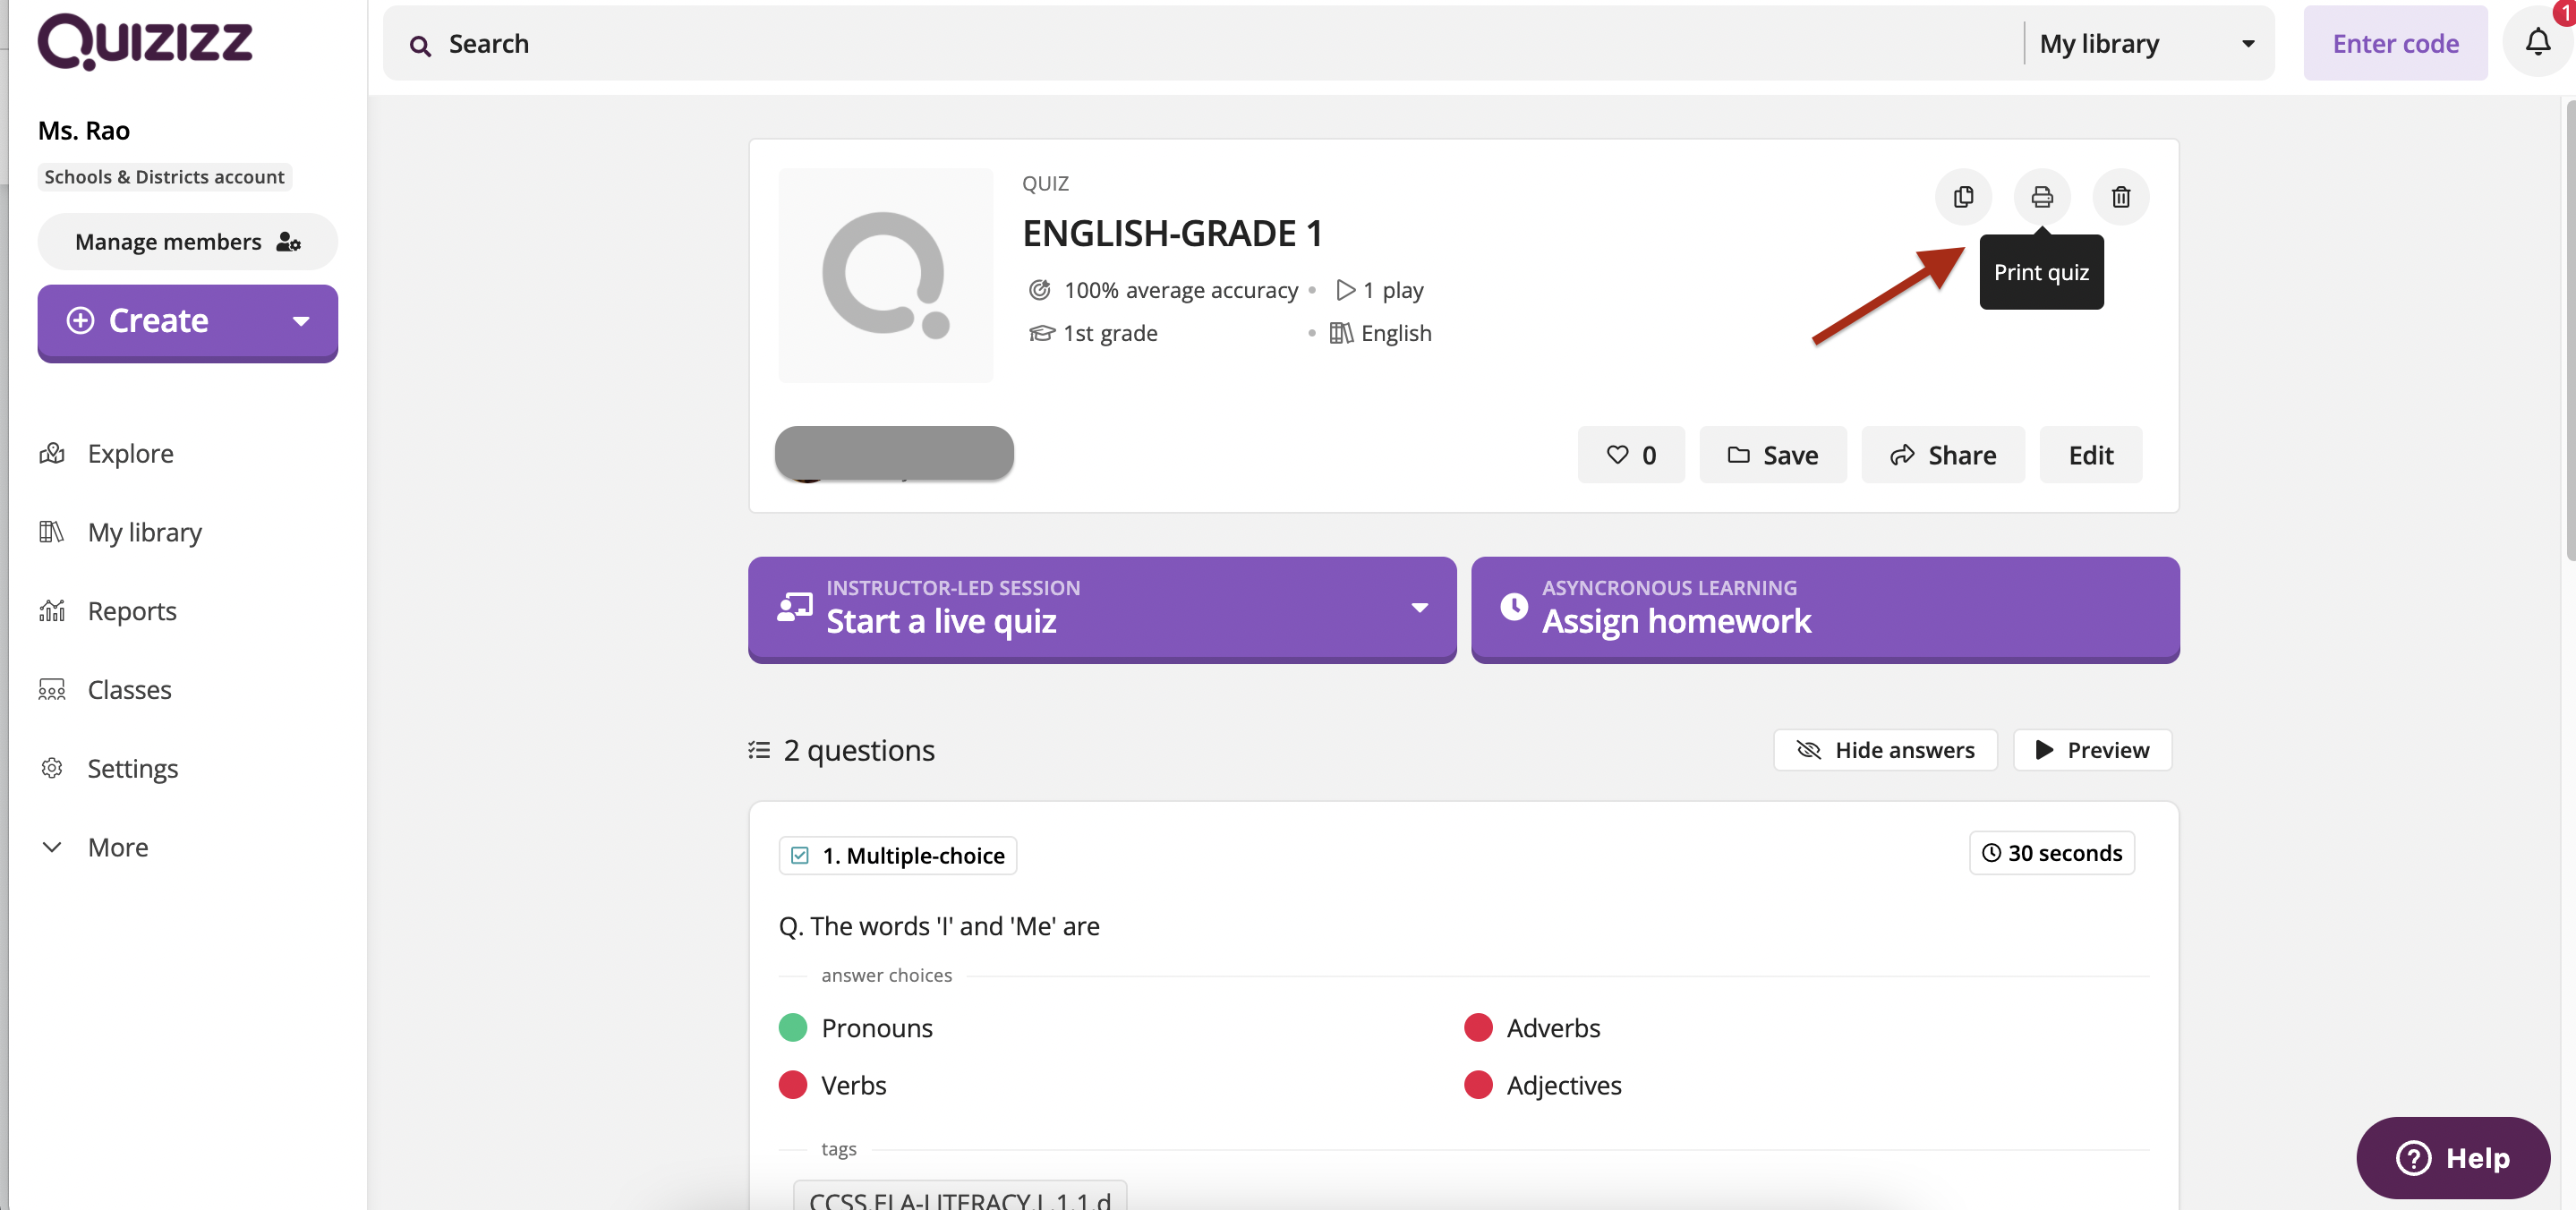Click the duplicate/copy quiz icon
The height and width of the screenshot is (1210, 2576).
(1963, 195)
